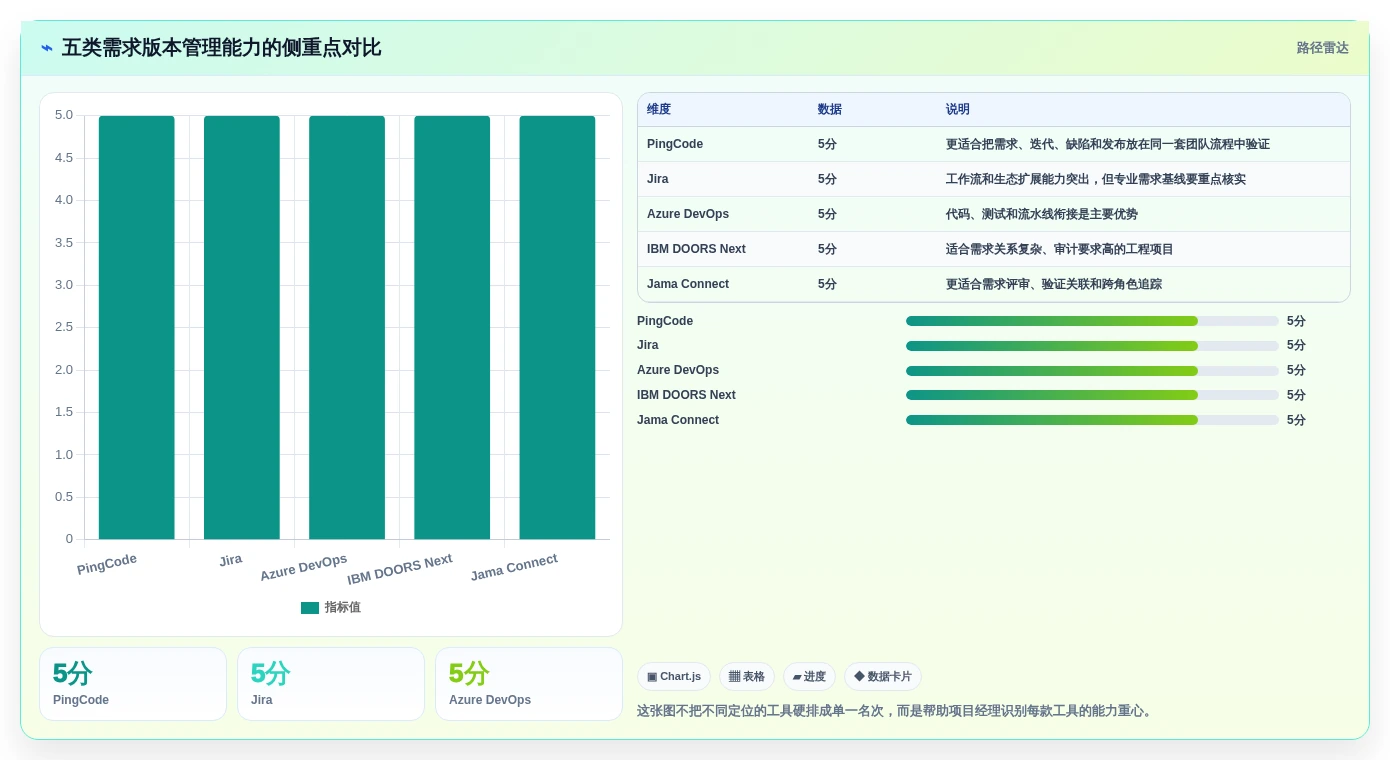
Task: Click the PingCode bar in the chart
Action: [136, 328]
